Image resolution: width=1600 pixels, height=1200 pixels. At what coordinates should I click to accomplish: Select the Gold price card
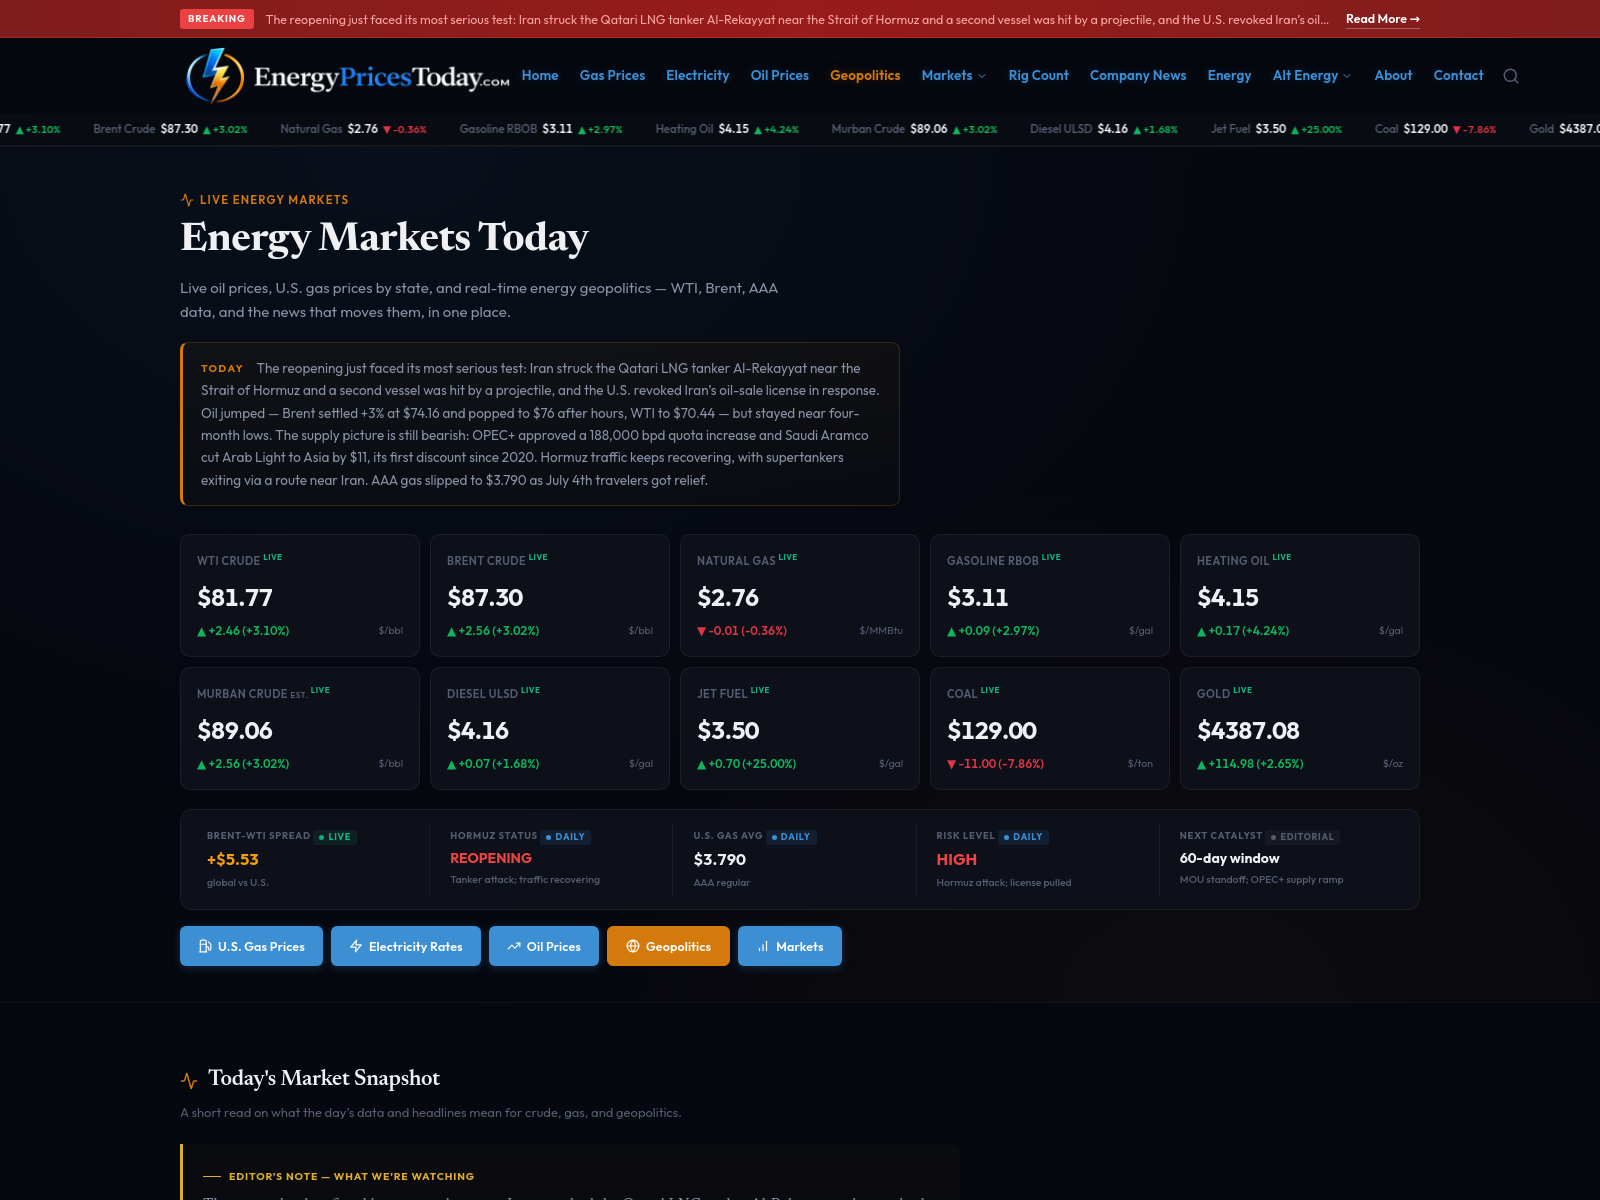pos(1300,728)
